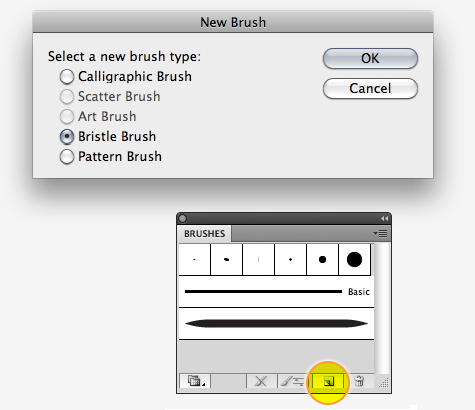Collapse the Brushes panel with double-arrow icon
This screenshot has height=410, width=475.
click(384, 218)
